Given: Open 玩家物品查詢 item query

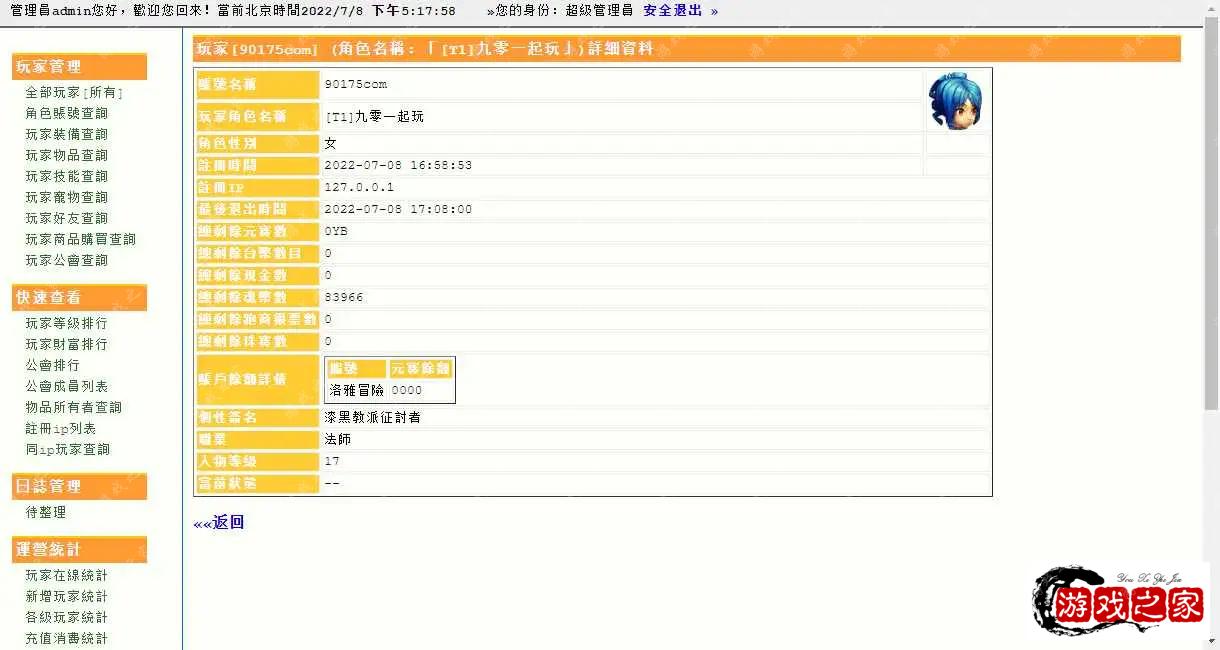Looking at the screenshot, I should pos(66,154).
